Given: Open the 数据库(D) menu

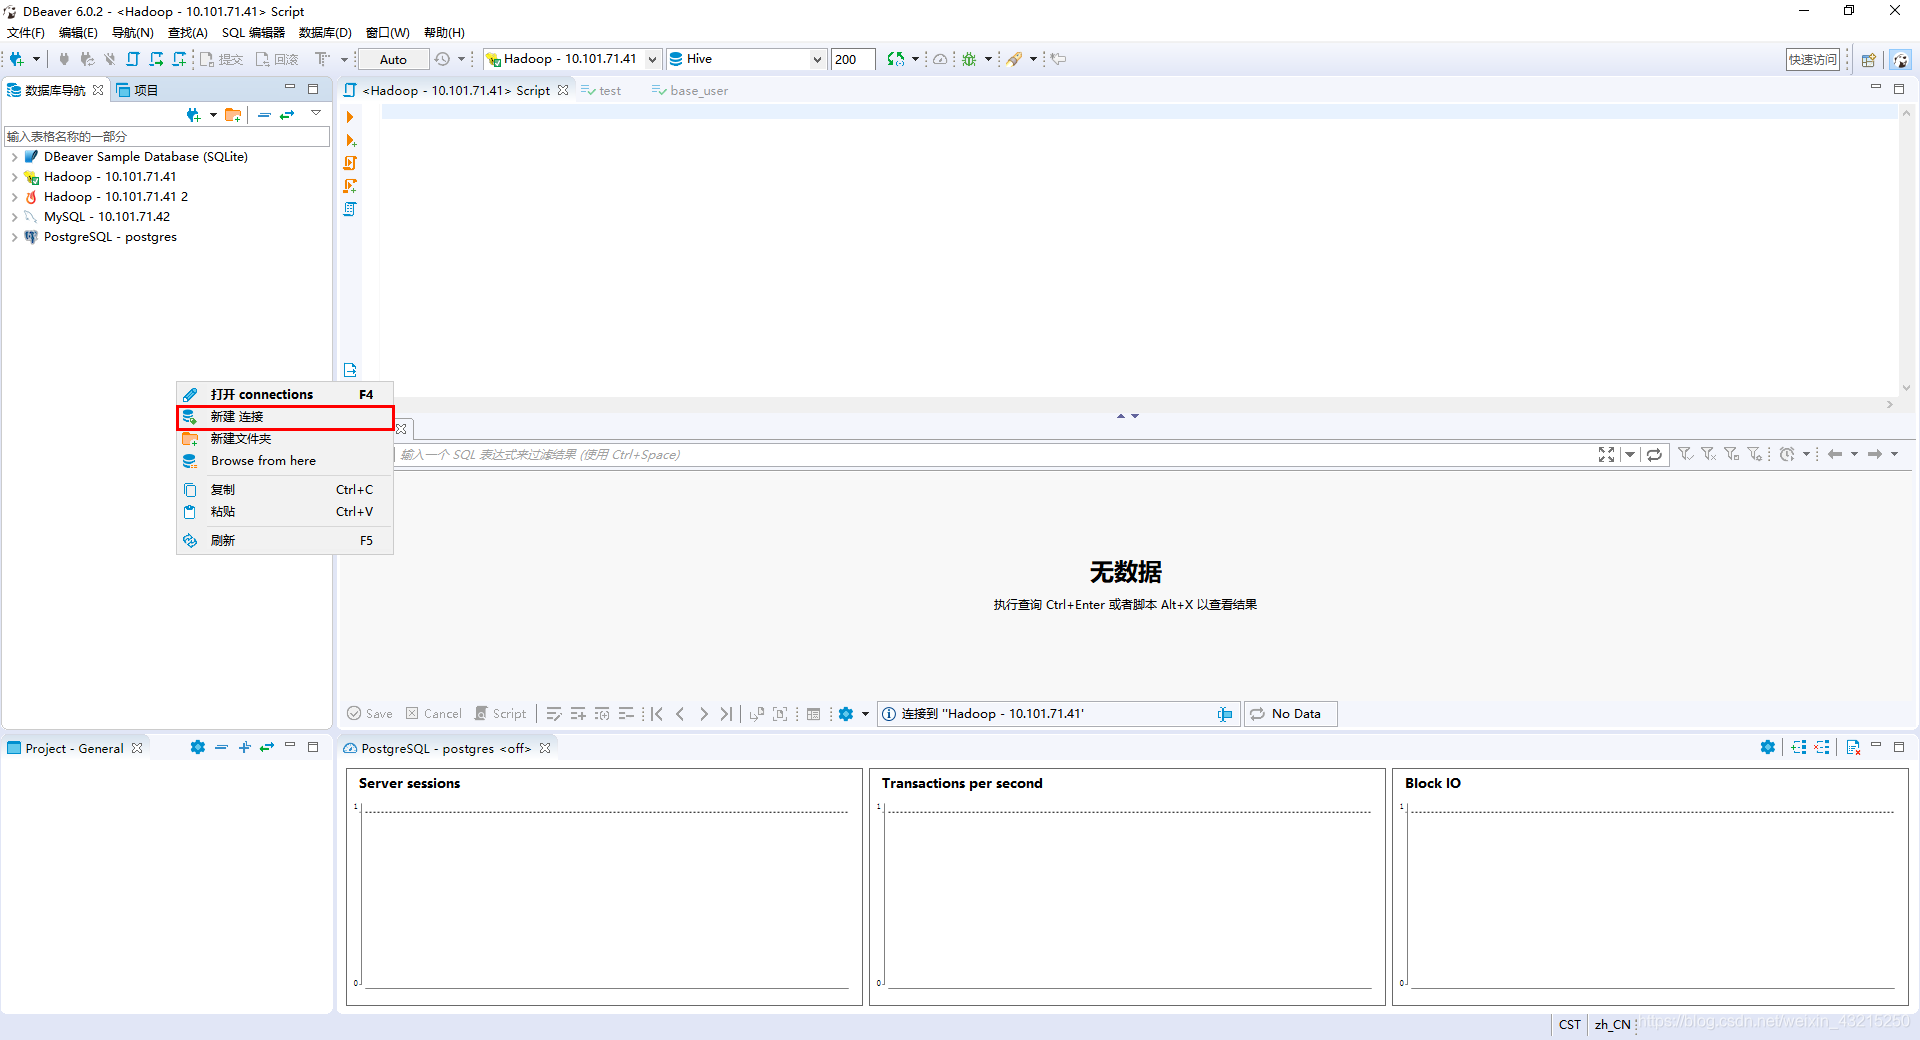Looking at the screenshot, I should 325,33.
